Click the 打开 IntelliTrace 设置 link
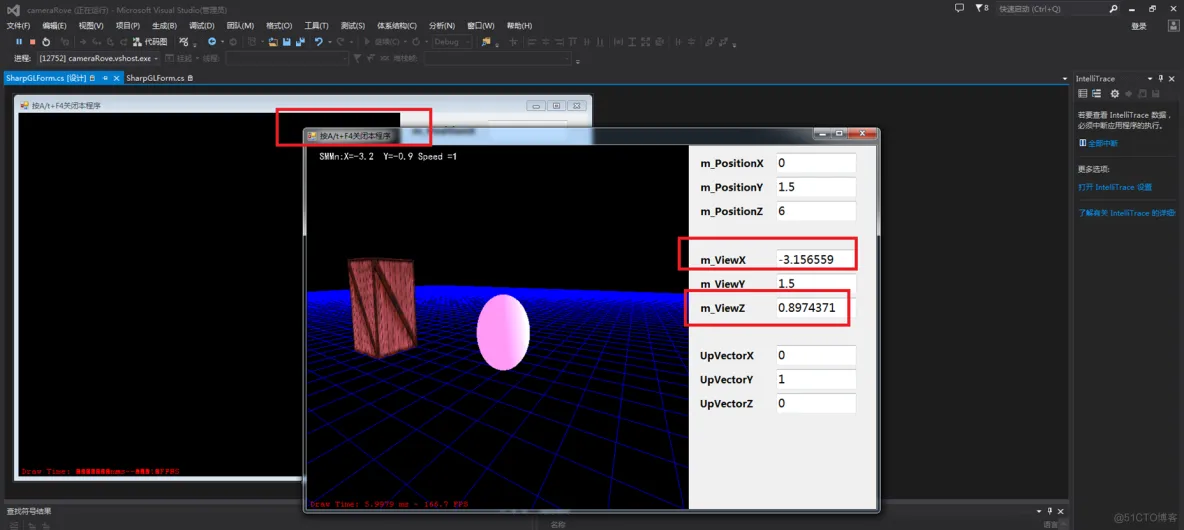 pos(1115,186)
